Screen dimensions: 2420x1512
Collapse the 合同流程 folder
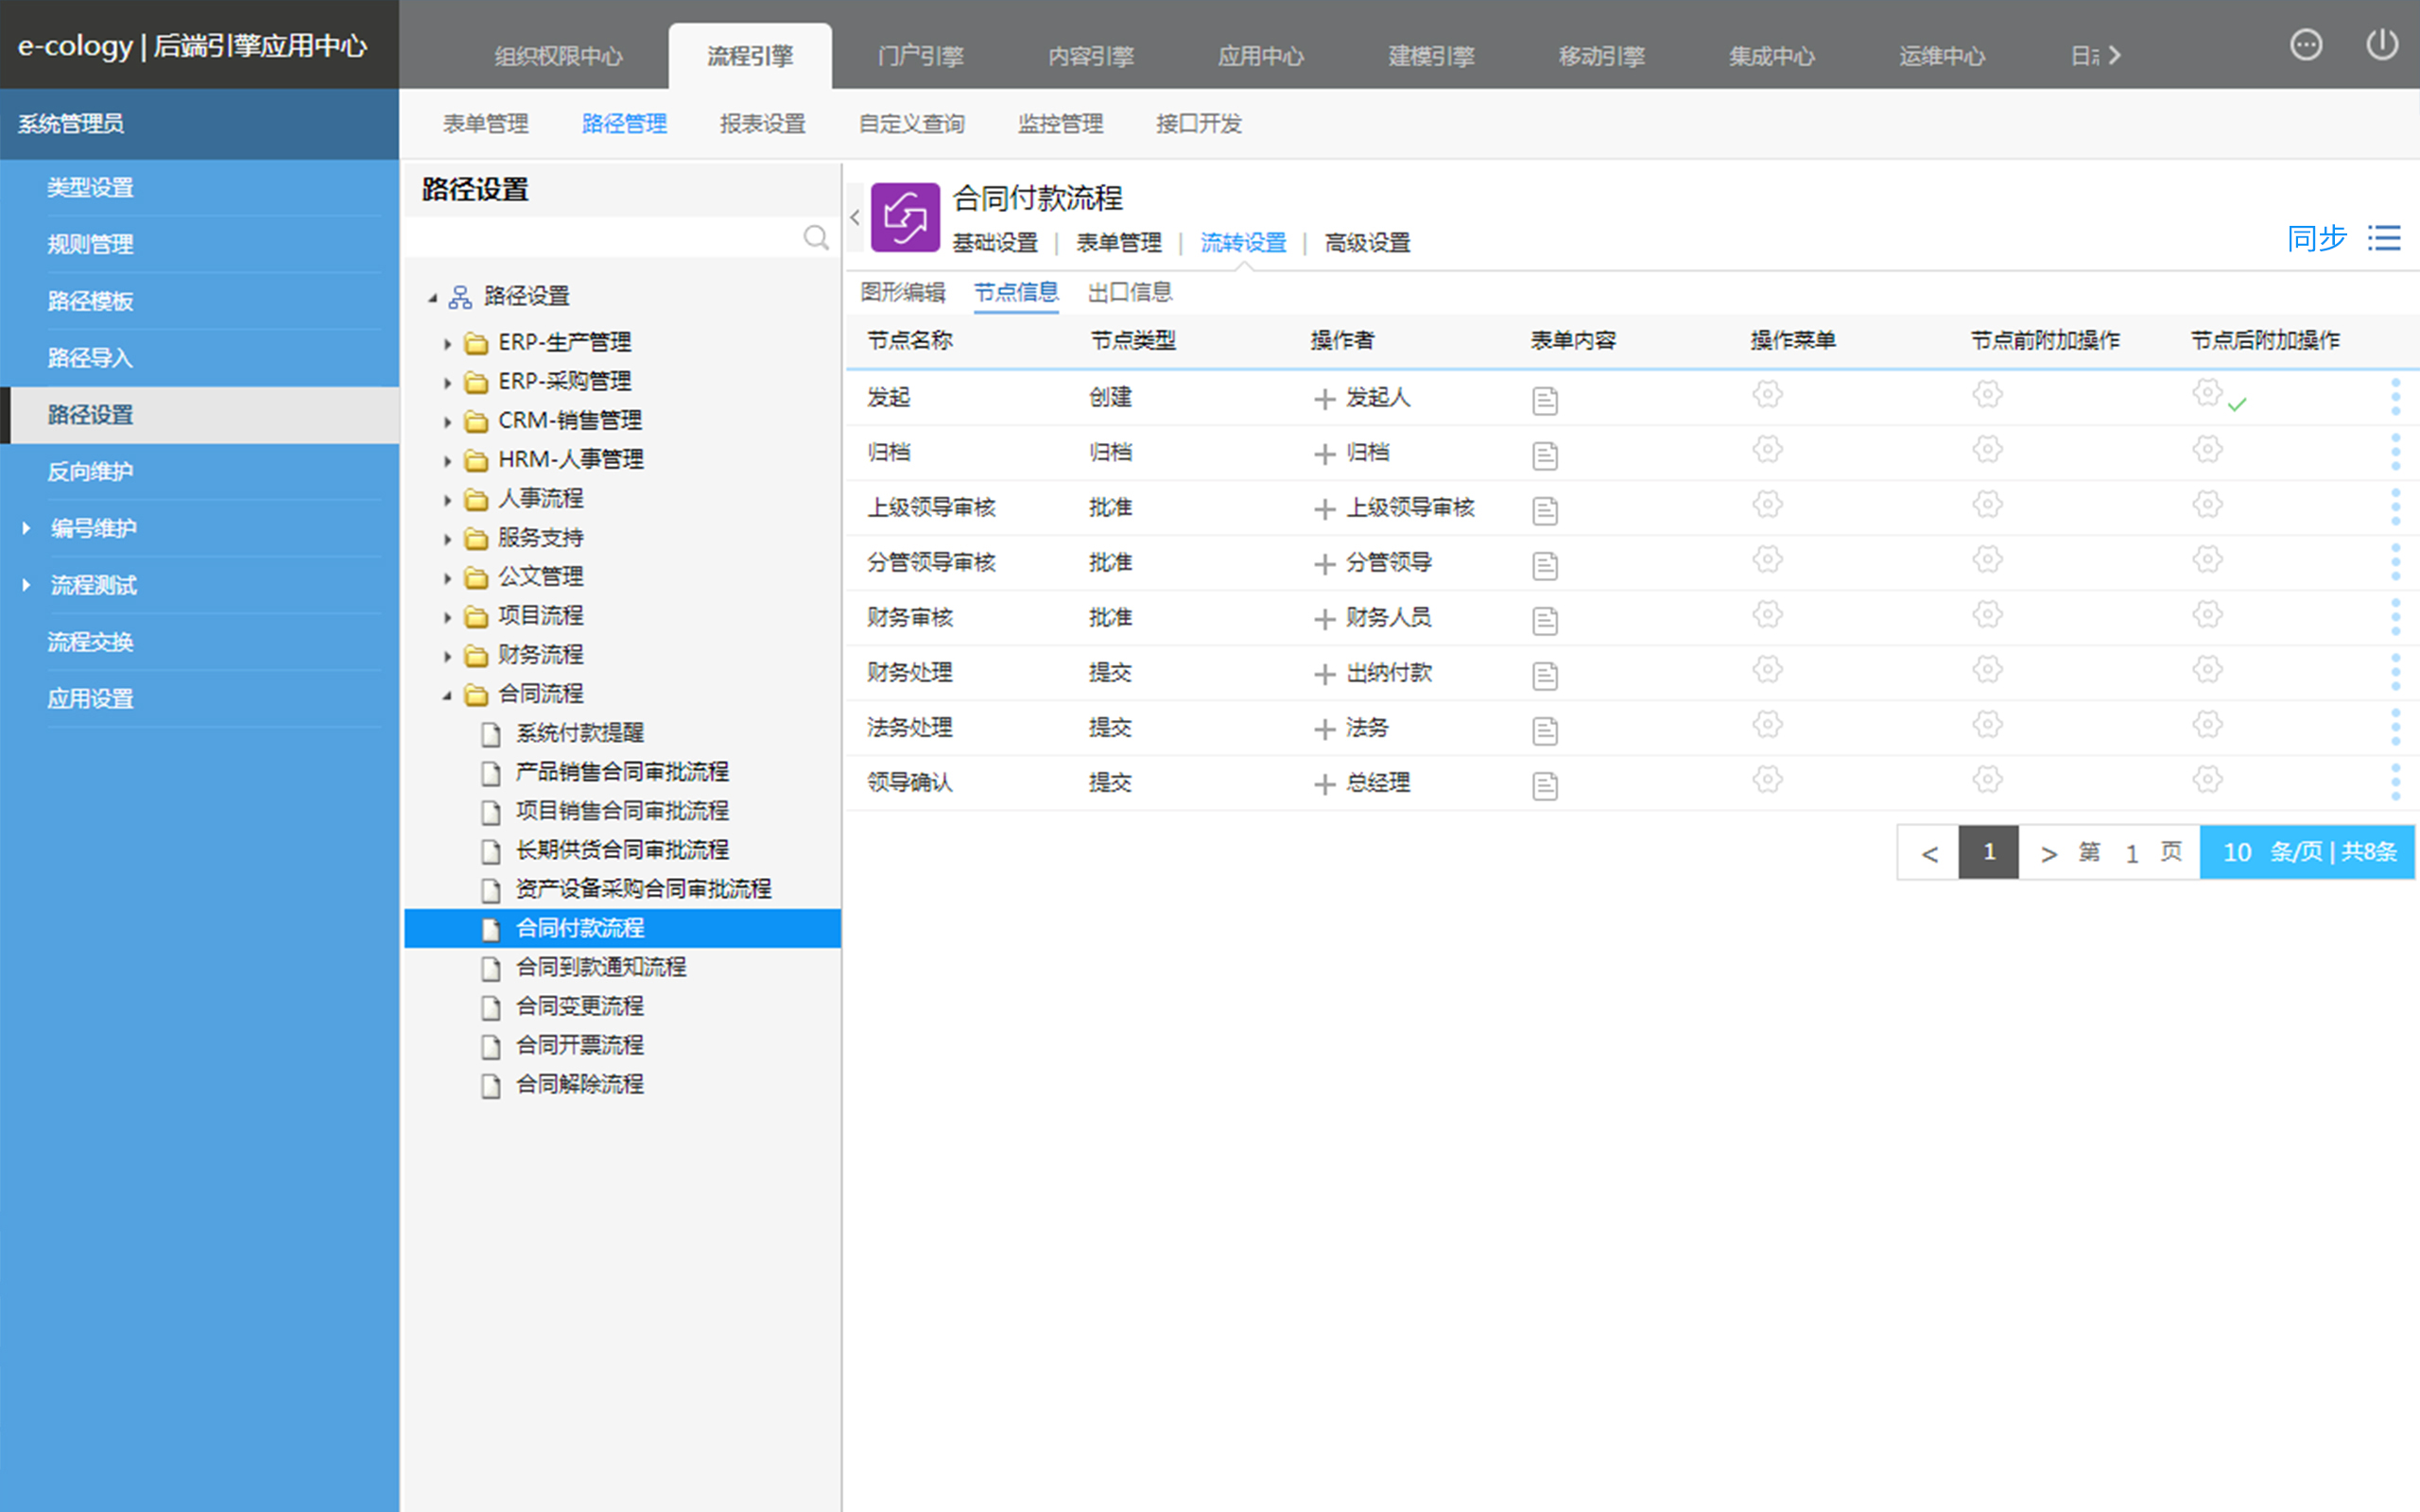(x=447, y=695)
